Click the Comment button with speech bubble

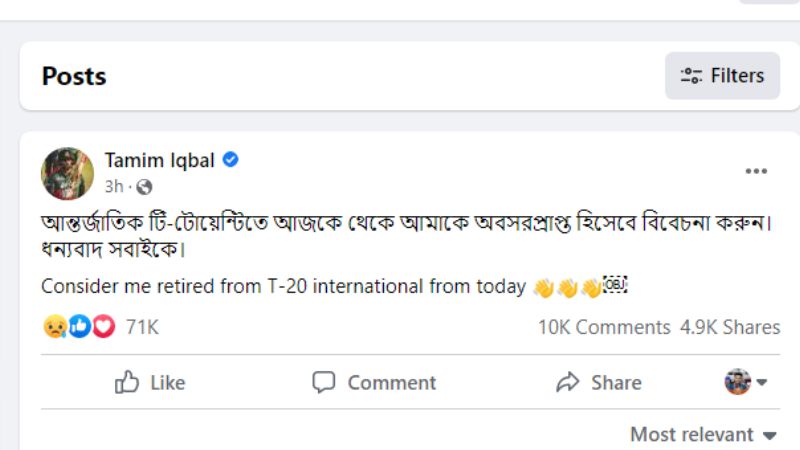pos(374,382)
